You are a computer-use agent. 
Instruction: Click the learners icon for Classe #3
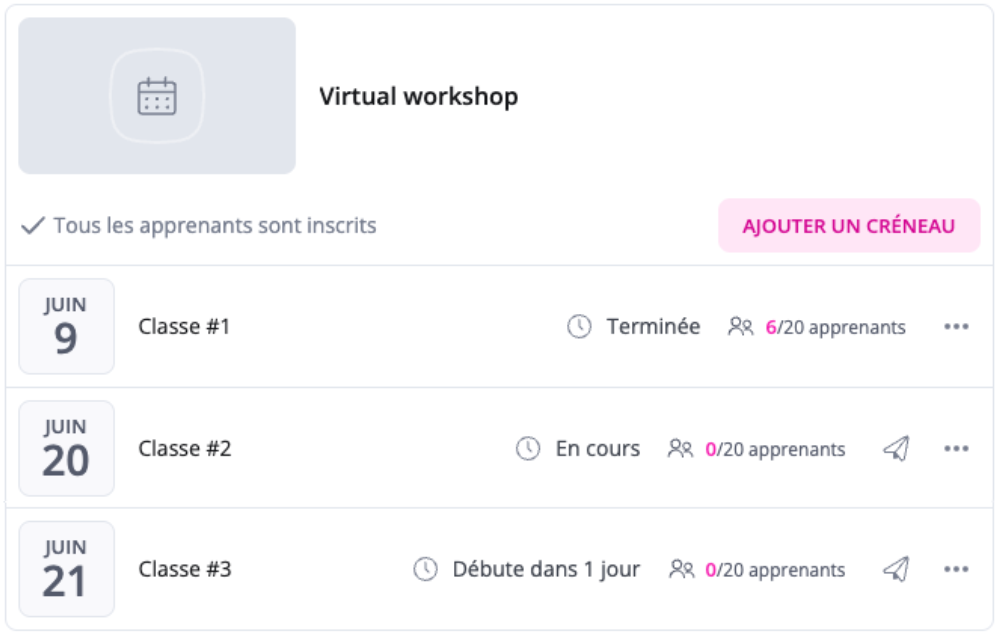(x=681, y=569)
